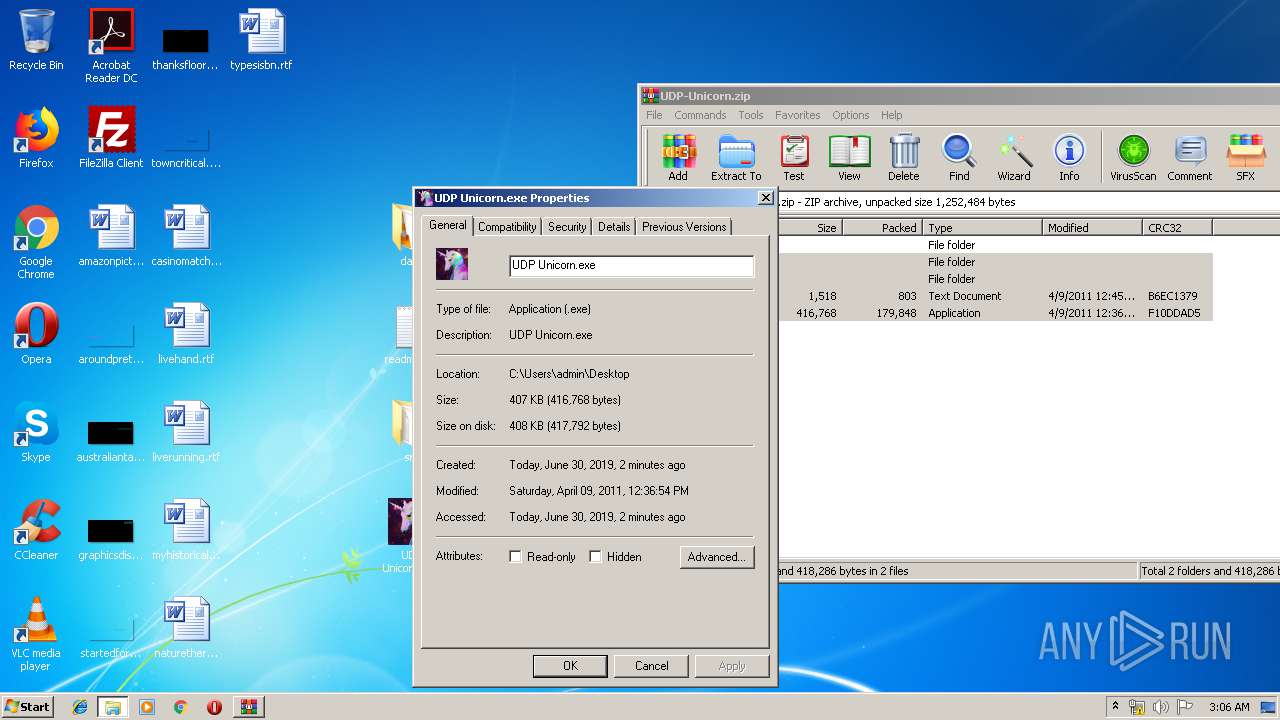The height and width of the screenshot is (720, 1280).
Task: Sort WinRAR list by Type column
Action: pyautogui.click(x=982, y=228)
